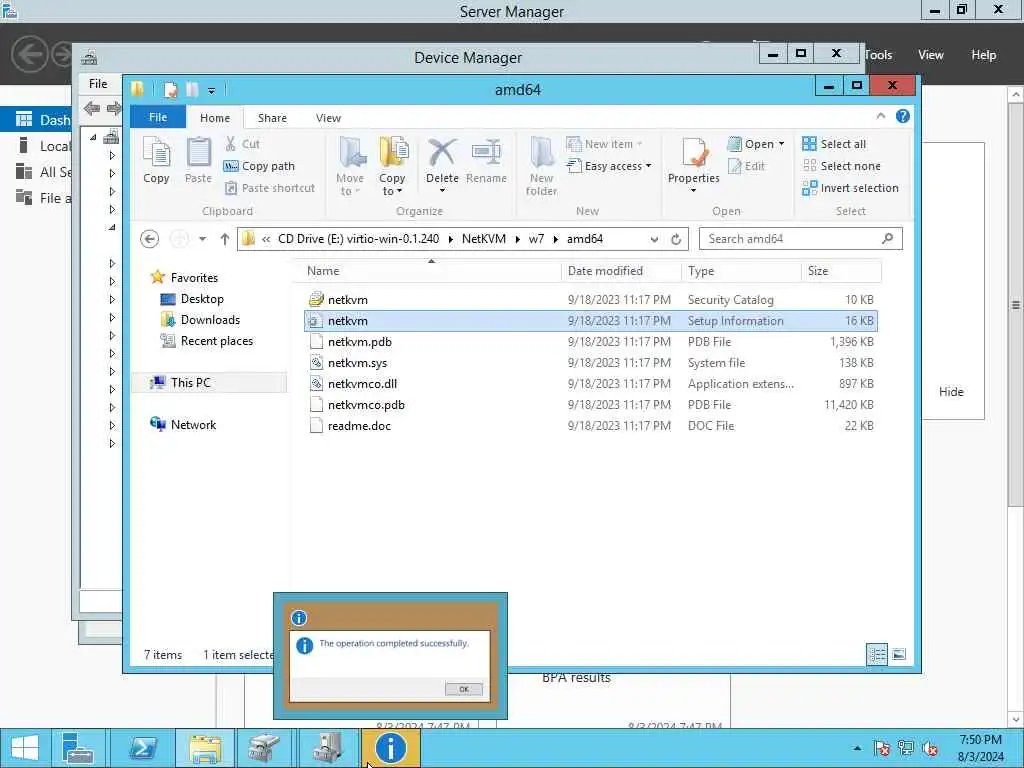Click Select all in ribbon

[834, 144]
